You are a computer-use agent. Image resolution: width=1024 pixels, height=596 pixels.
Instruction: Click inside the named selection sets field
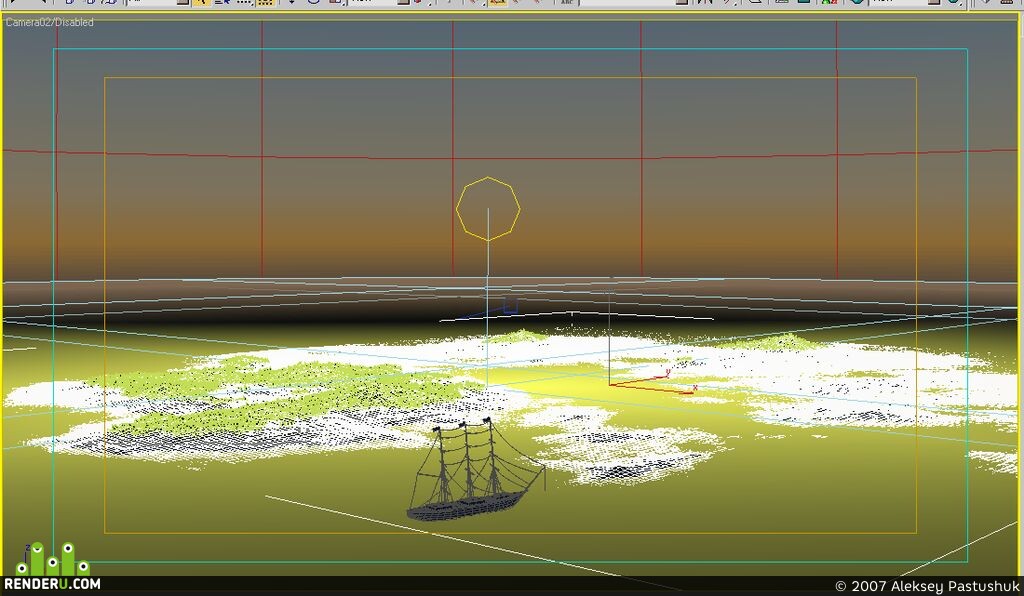pos(627,3)
